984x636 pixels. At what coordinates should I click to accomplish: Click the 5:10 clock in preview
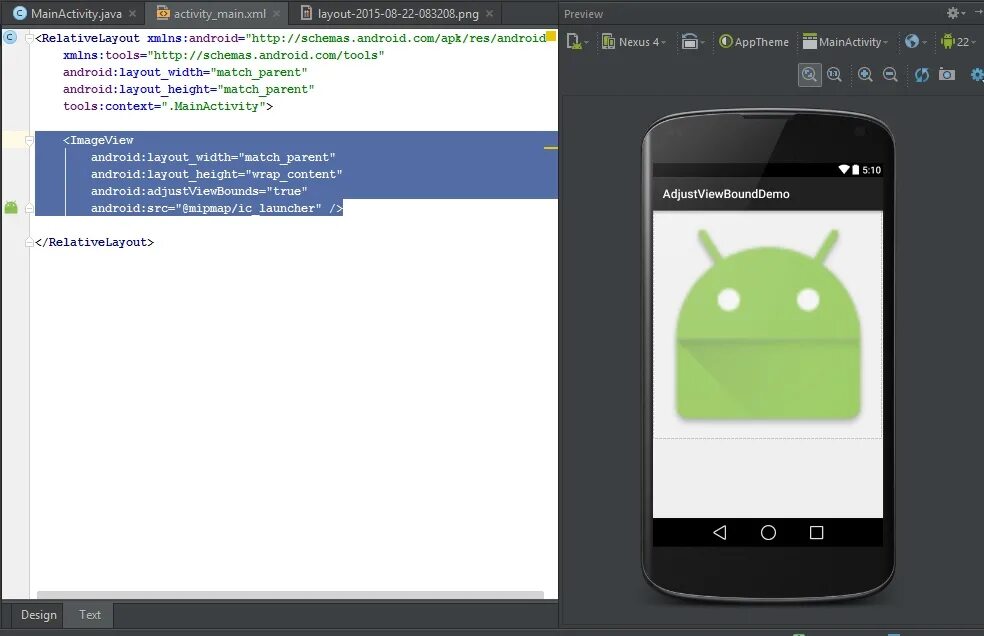(872, 170)
